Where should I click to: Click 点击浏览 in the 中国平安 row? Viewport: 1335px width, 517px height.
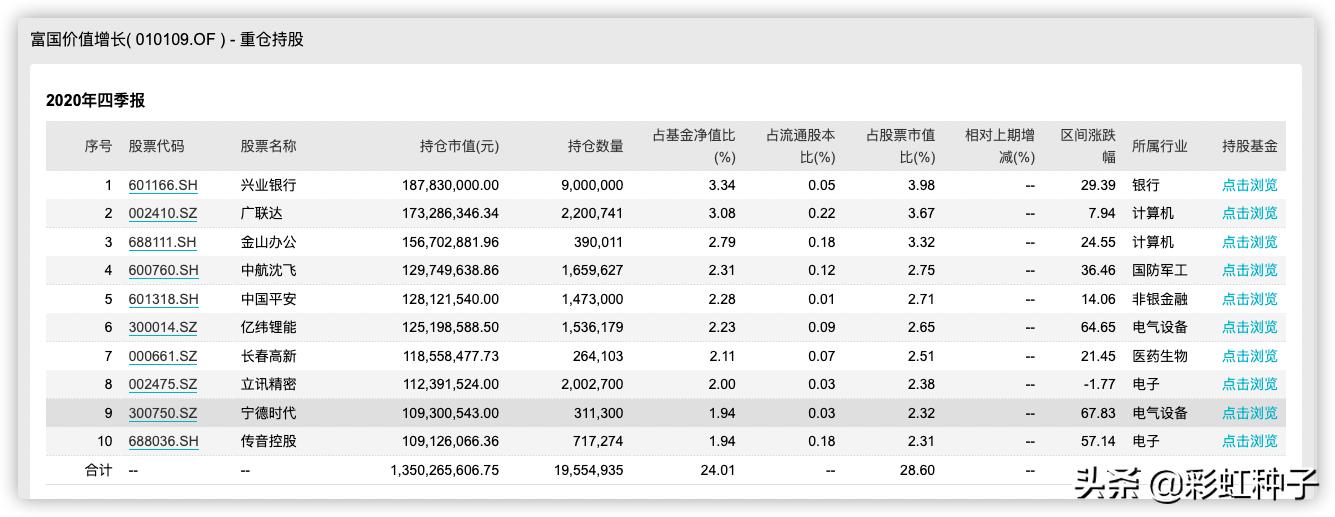coord(1249,299)
